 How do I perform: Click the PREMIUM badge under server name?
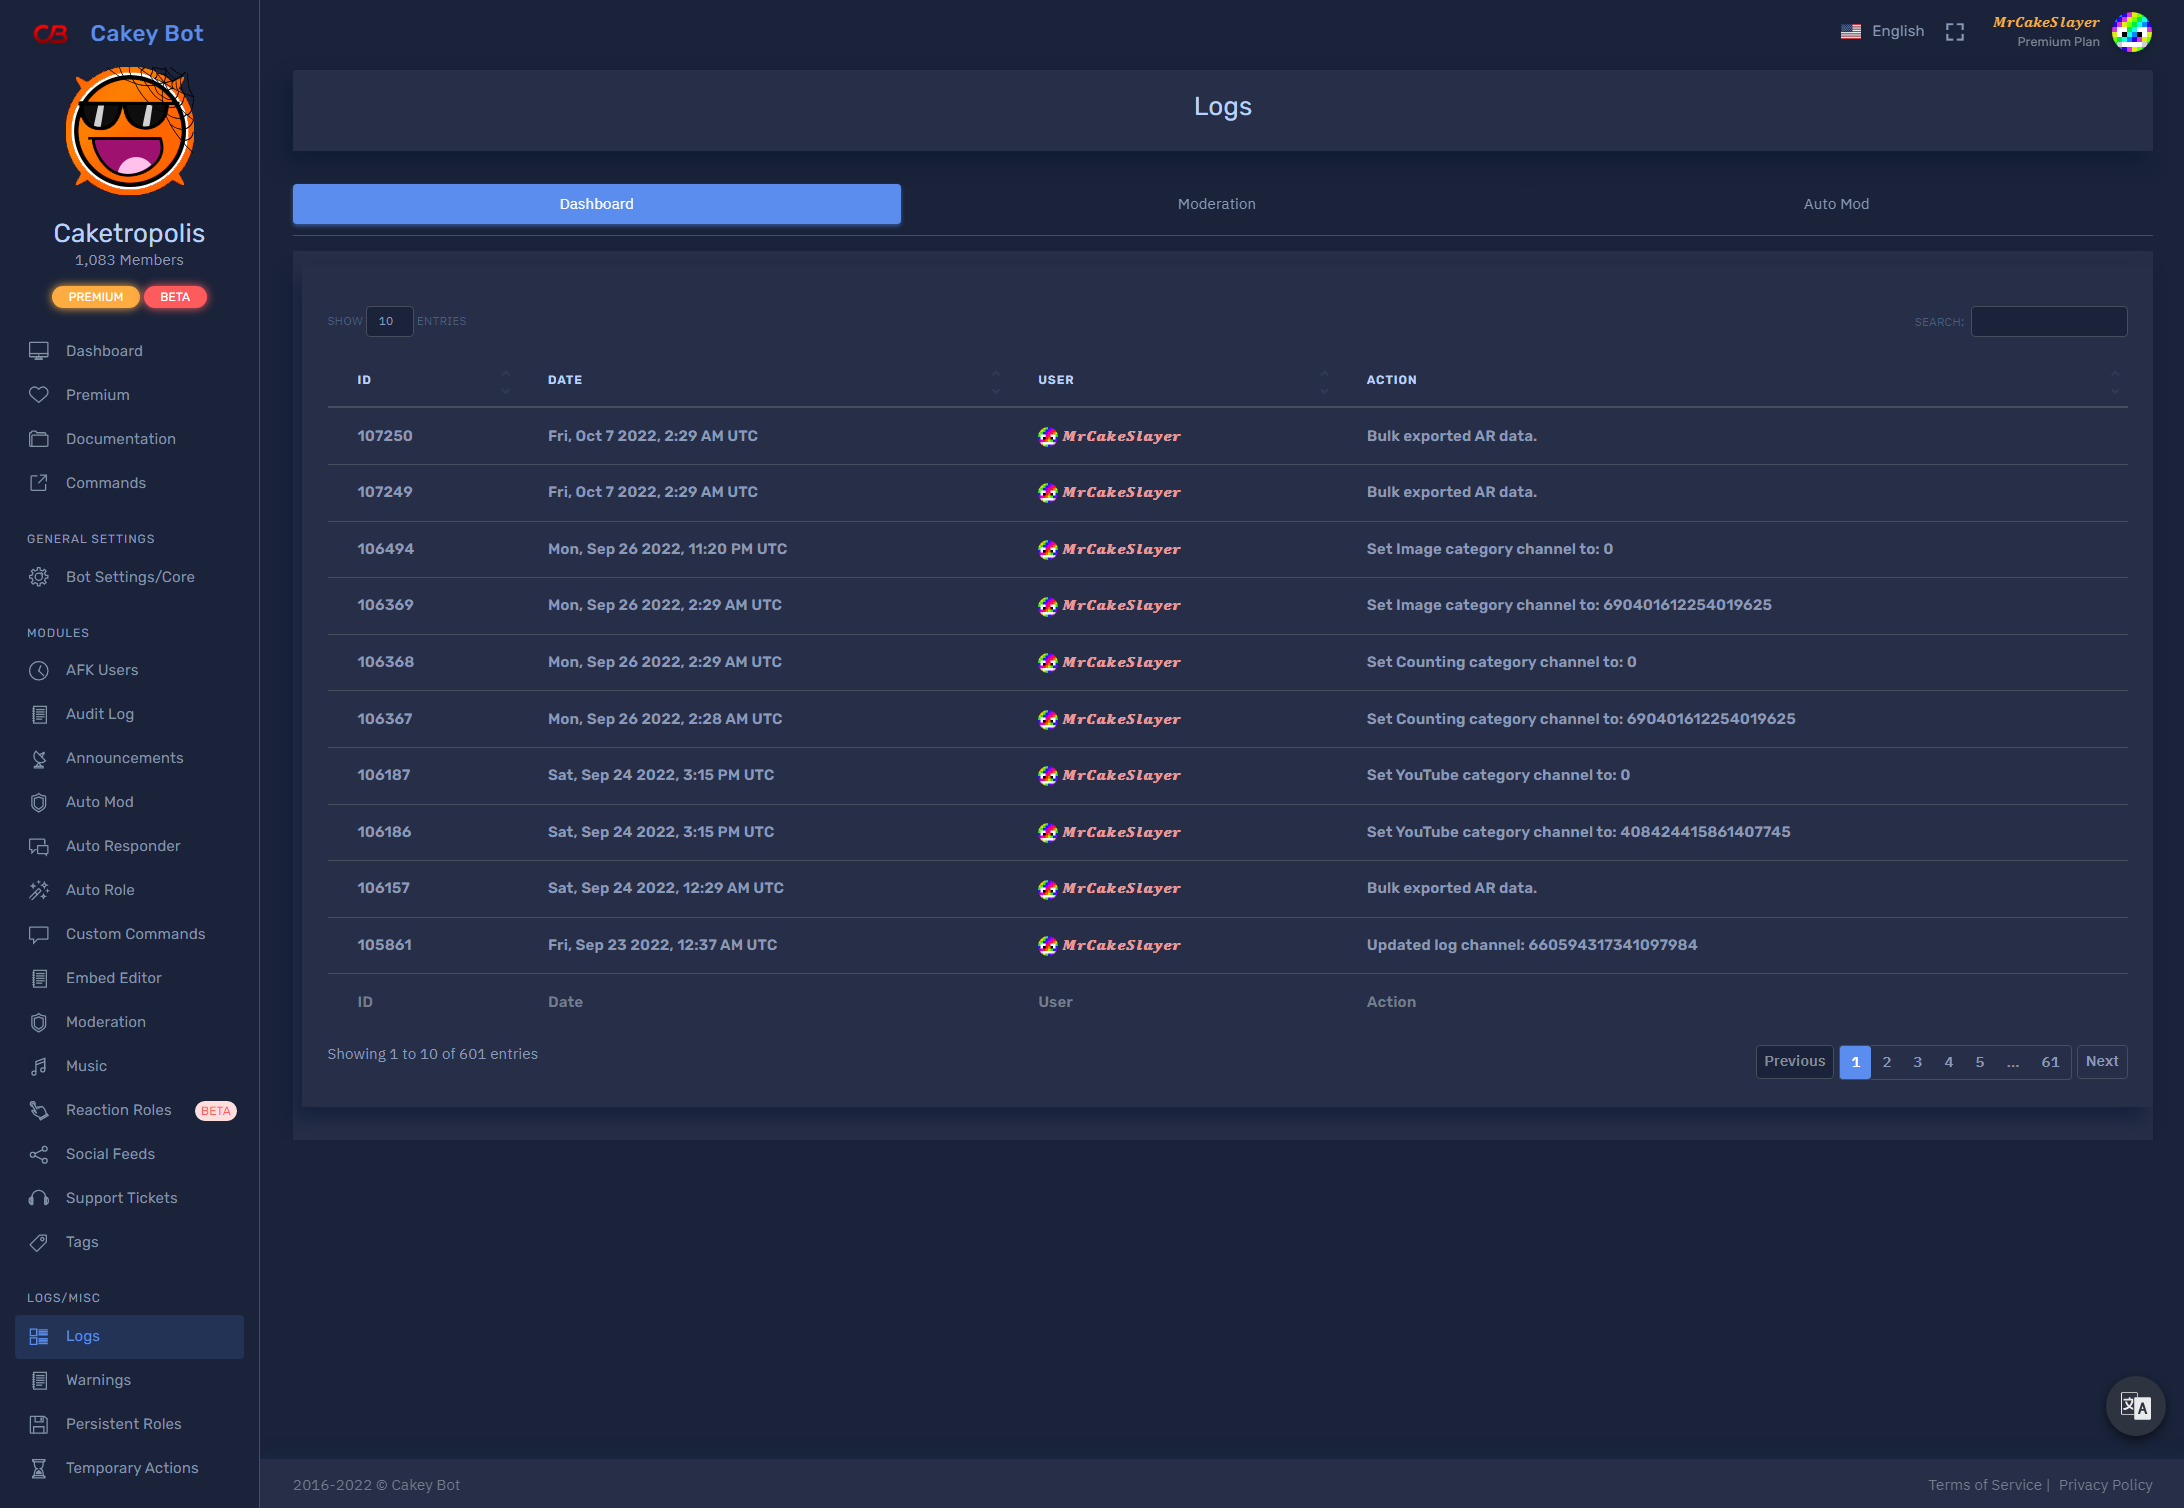click(x=95, y=297)
